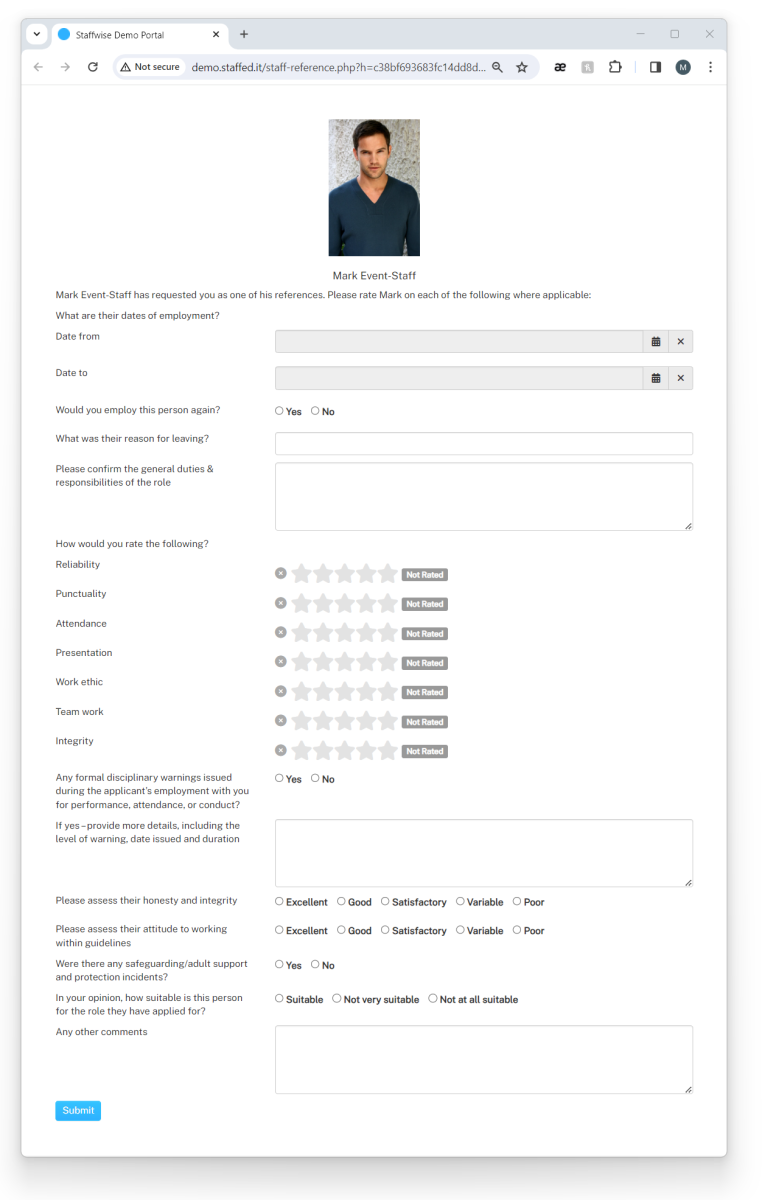Click the reason for leaving text field

click(x=484, y=443)
